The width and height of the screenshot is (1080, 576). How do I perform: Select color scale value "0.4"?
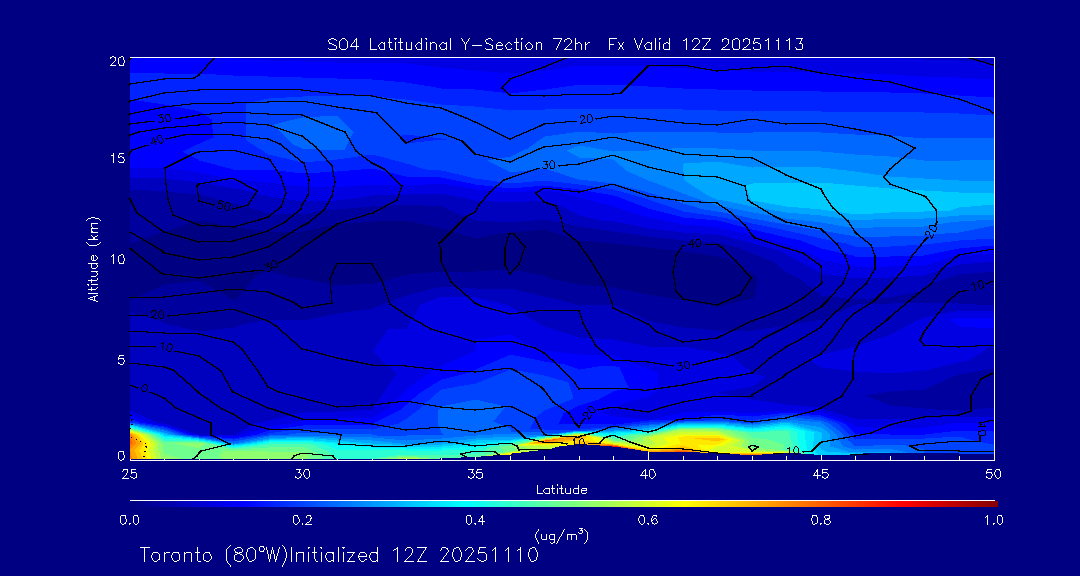476,520
